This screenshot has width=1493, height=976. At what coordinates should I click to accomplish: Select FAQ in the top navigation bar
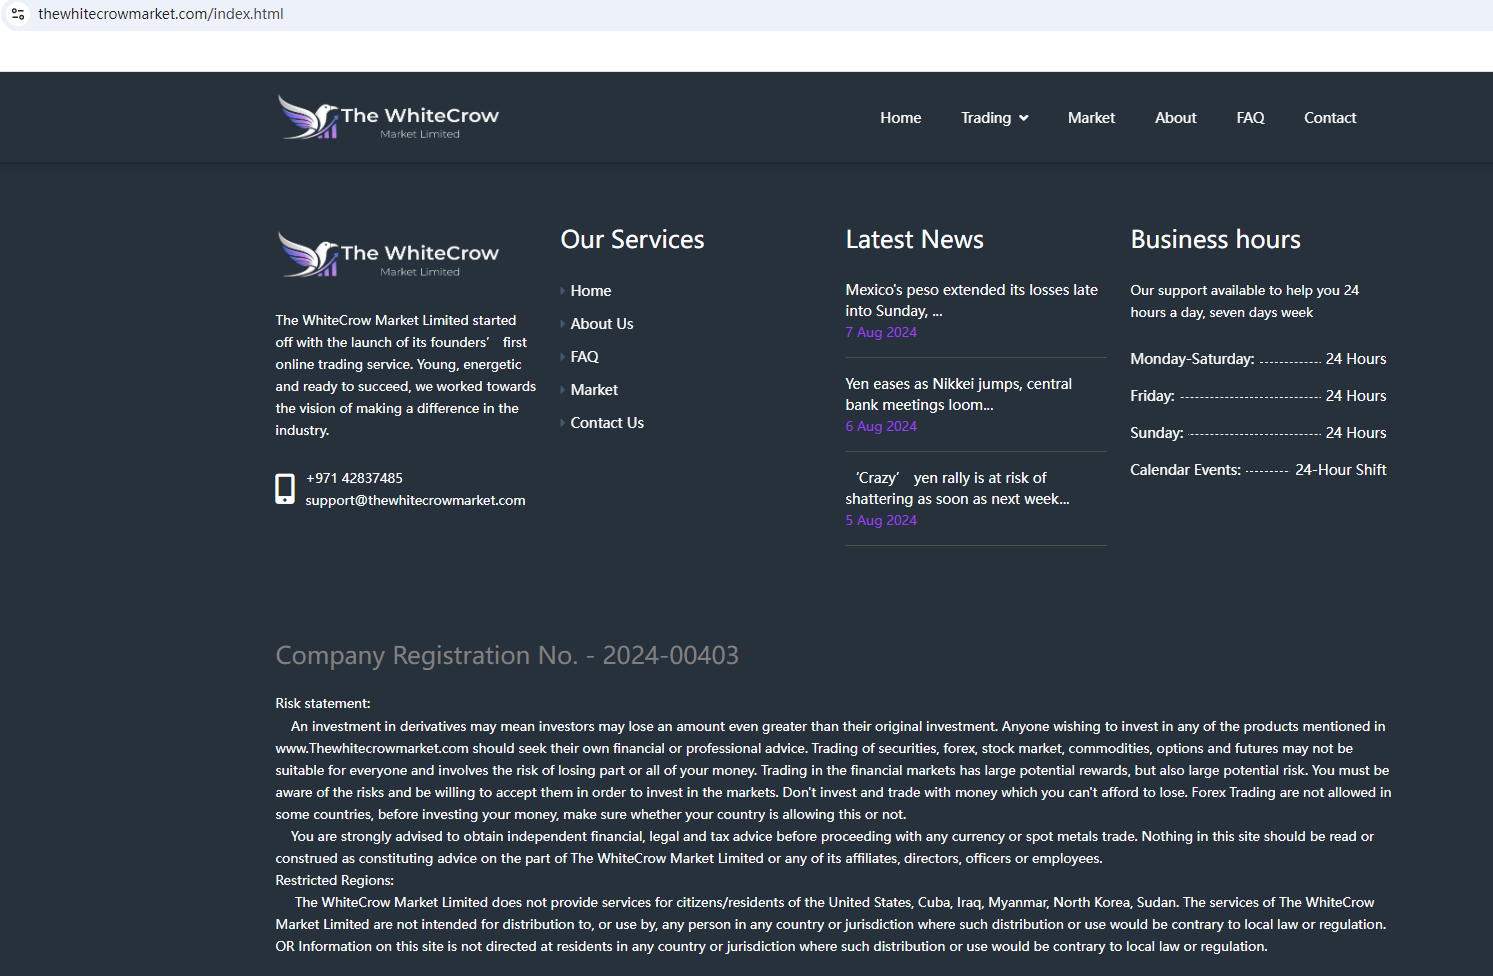(x=1250, y=118)
